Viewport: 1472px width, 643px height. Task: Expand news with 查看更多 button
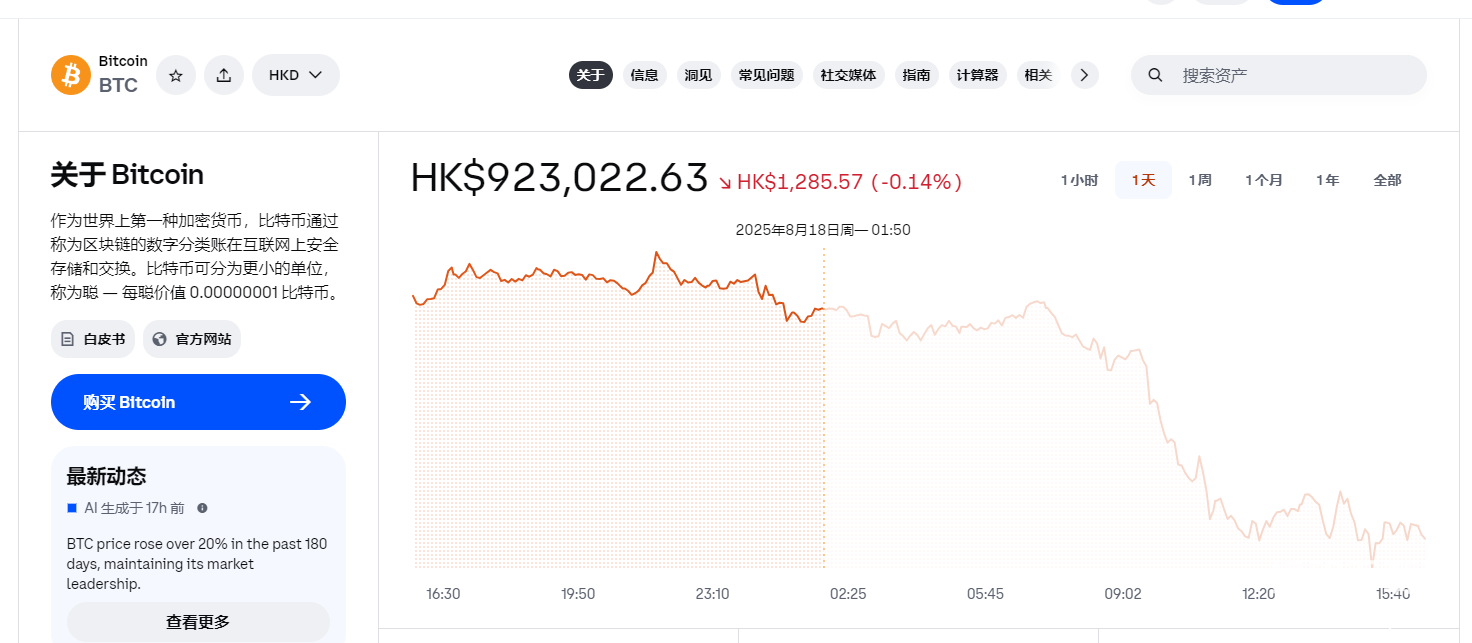[x=198, y=622]
